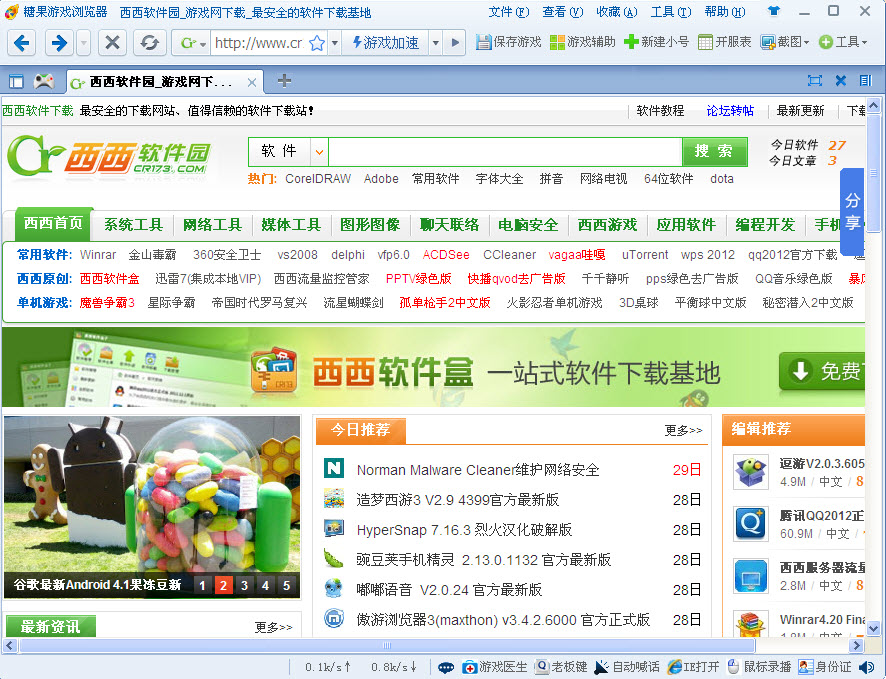This screenshot has width=886, height=679.
Task: Switch slideshow to slide 3
Action: (244, 585)
